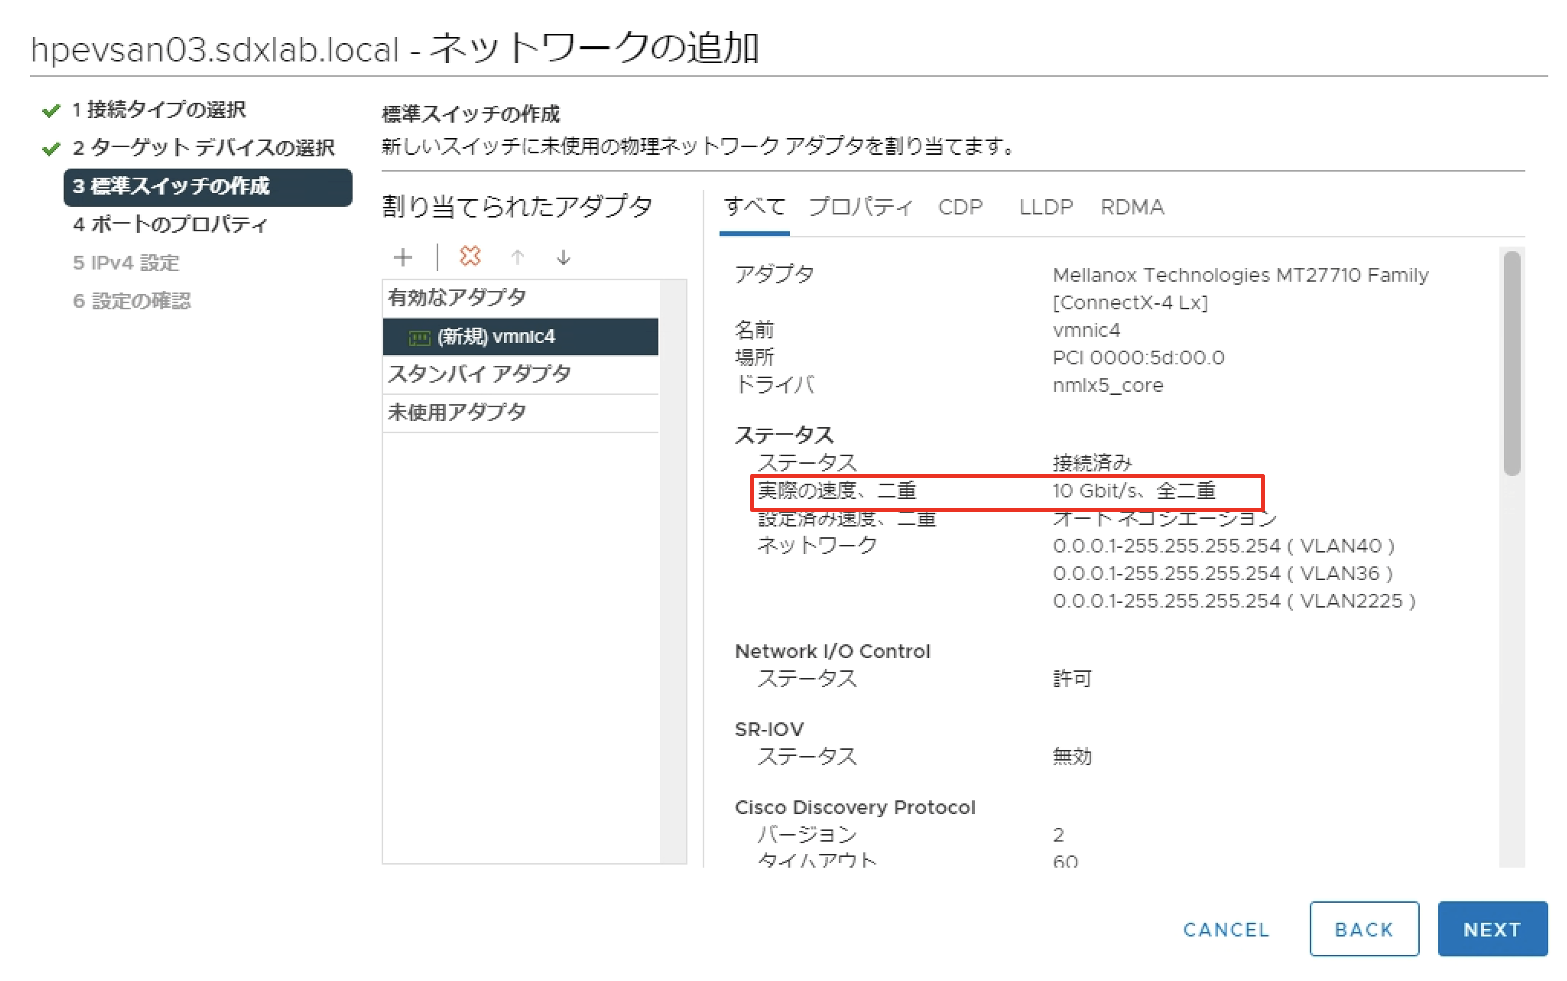The image size is (1567, 981).
Task: Click the Network I/O Control heading
Action: 832,651
